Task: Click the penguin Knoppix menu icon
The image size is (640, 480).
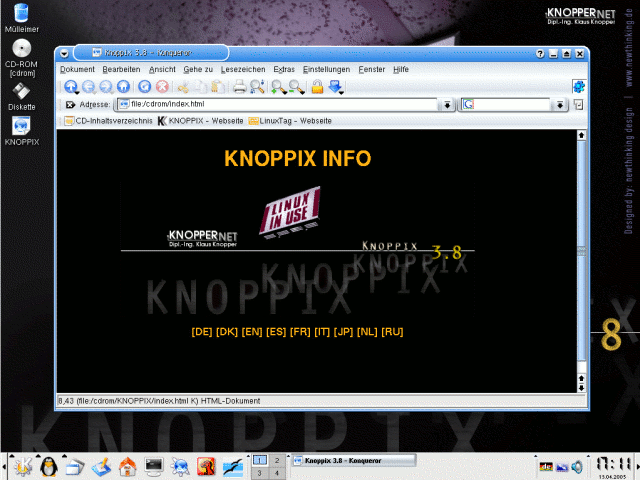Action: (x=49, y=466)
